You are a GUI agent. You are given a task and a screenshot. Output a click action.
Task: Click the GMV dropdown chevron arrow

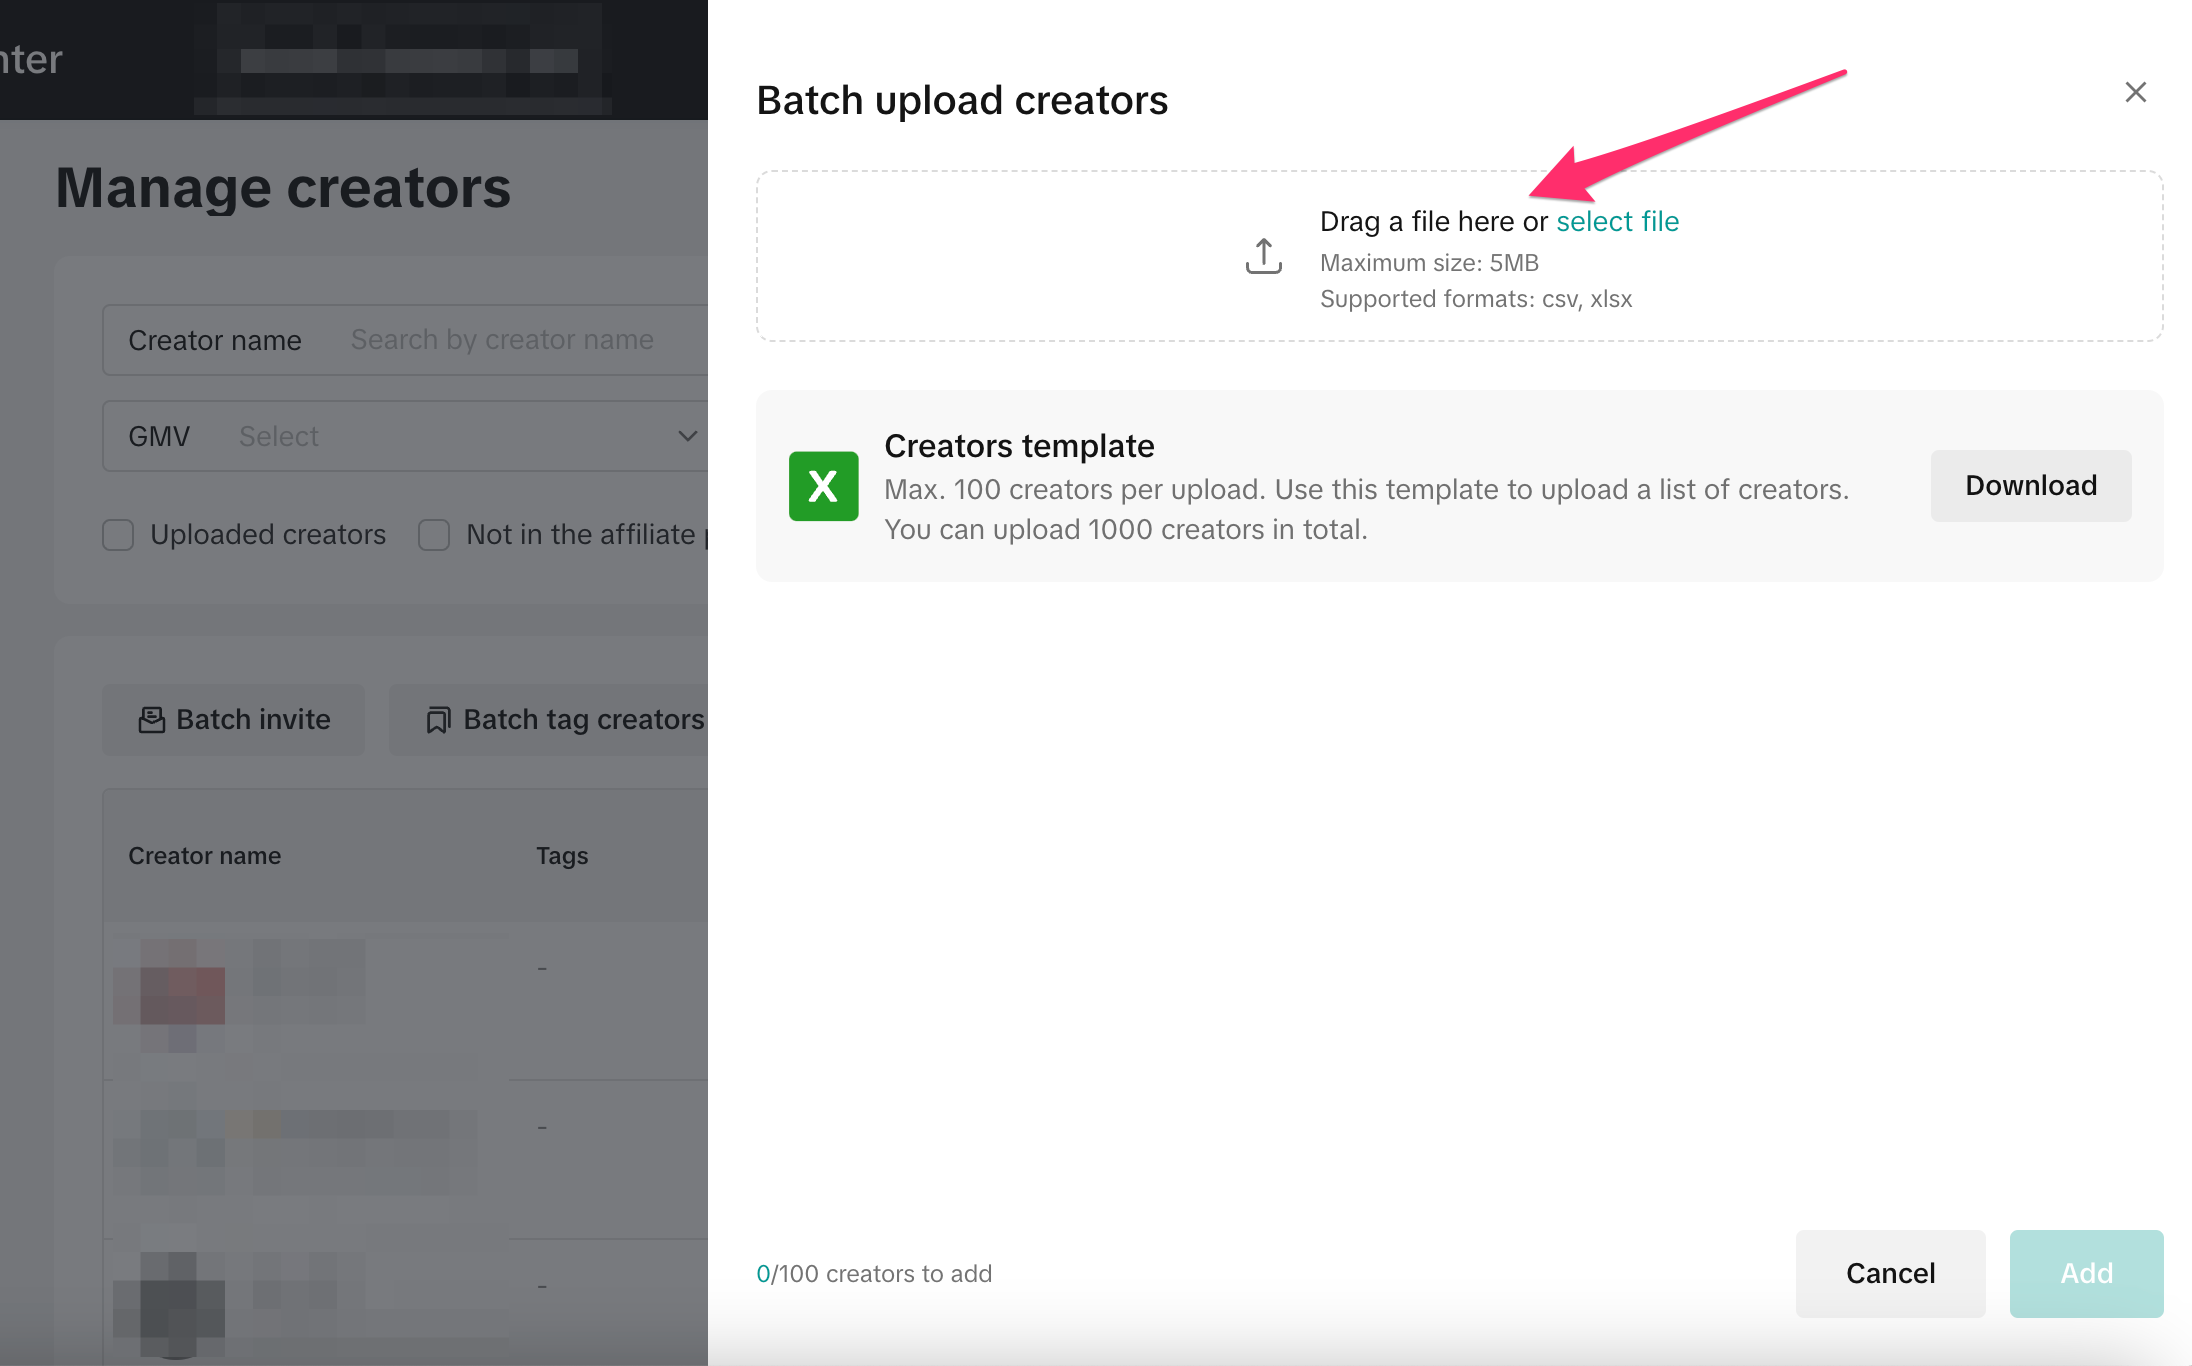687,437
